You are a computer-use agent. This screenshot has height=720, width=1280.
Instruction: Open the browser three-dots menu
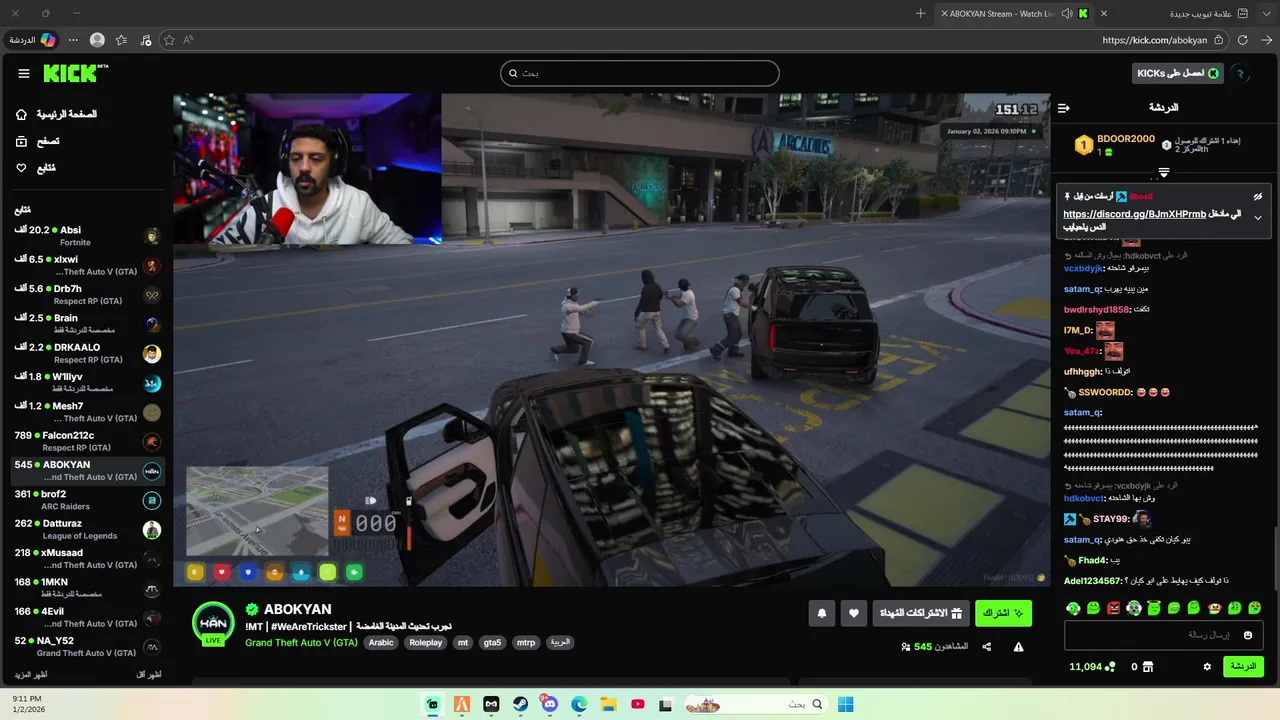[73, 40]
